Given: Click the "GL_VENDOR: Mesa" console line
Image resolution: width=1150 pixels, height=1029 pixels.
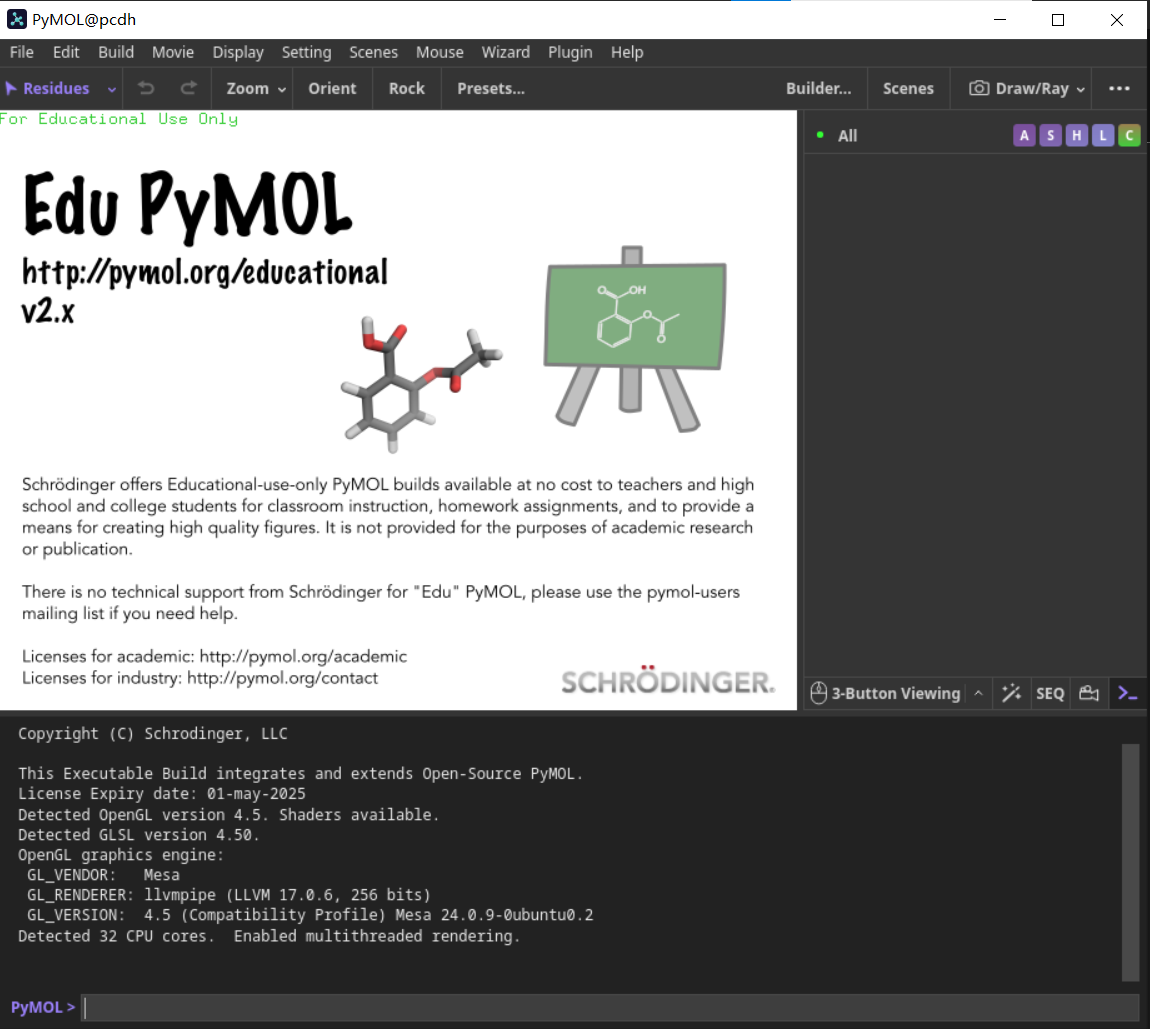Looking at the screenshot, I should pyautogui.click(x=103, y=874).
